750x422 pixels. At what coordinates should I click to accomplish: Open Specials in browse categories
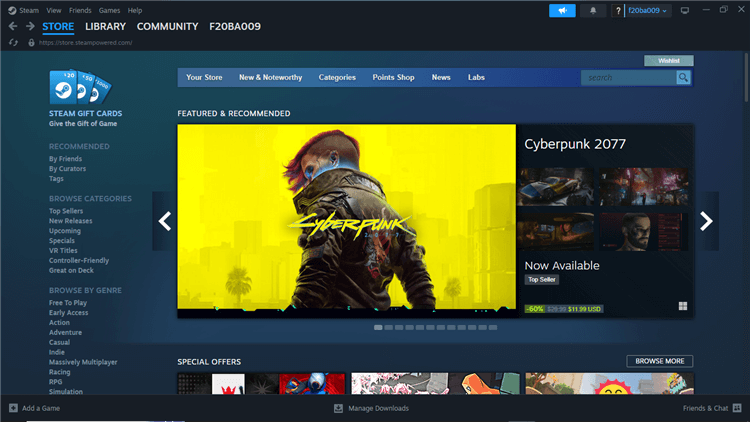62,241
